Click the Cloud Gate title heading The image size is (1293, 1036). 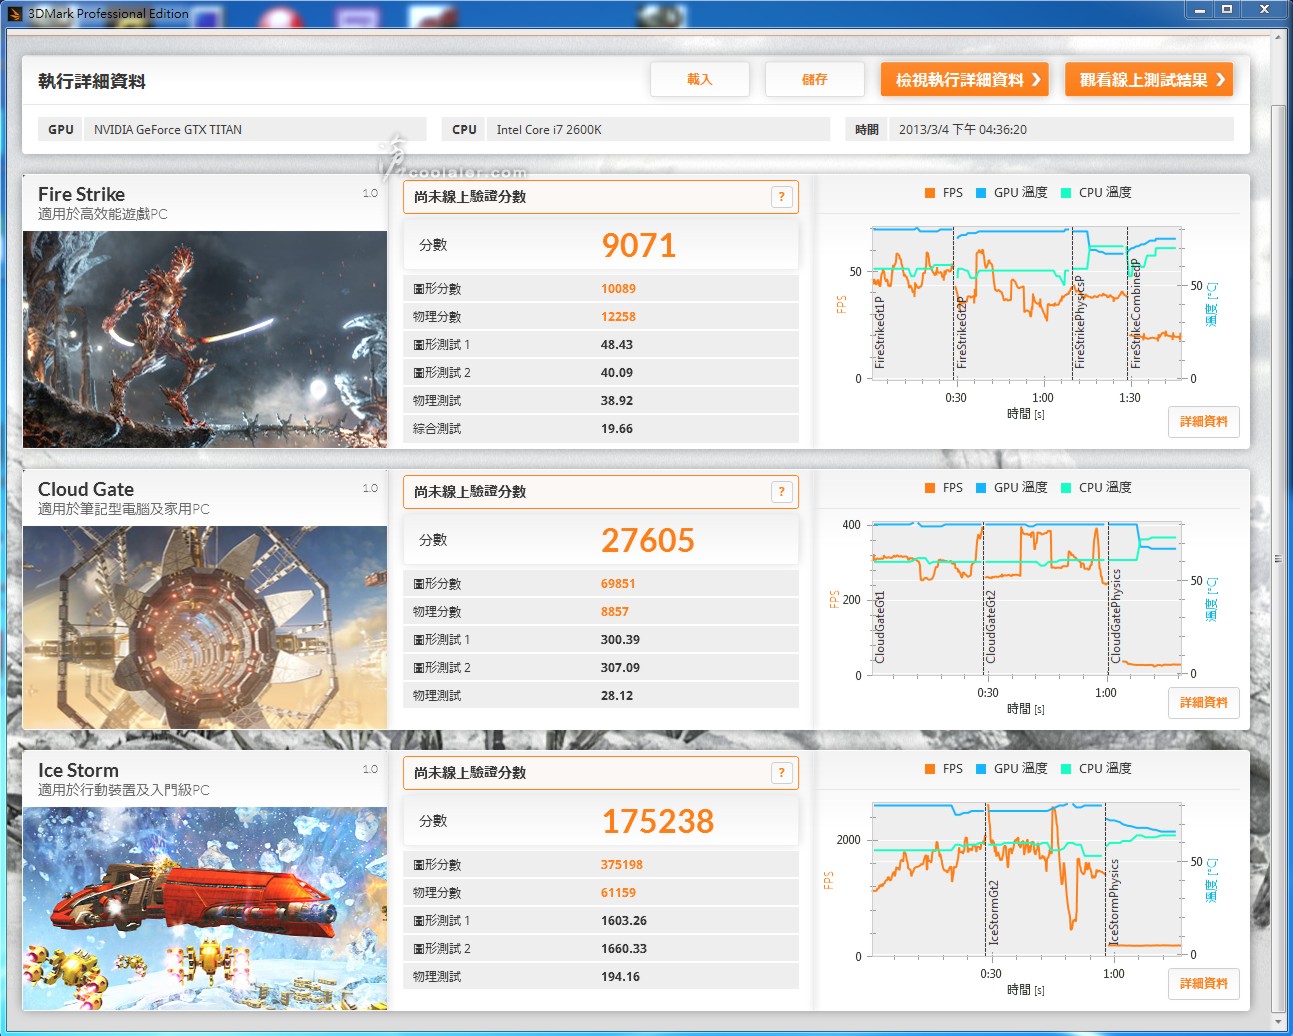coord(86,489)
